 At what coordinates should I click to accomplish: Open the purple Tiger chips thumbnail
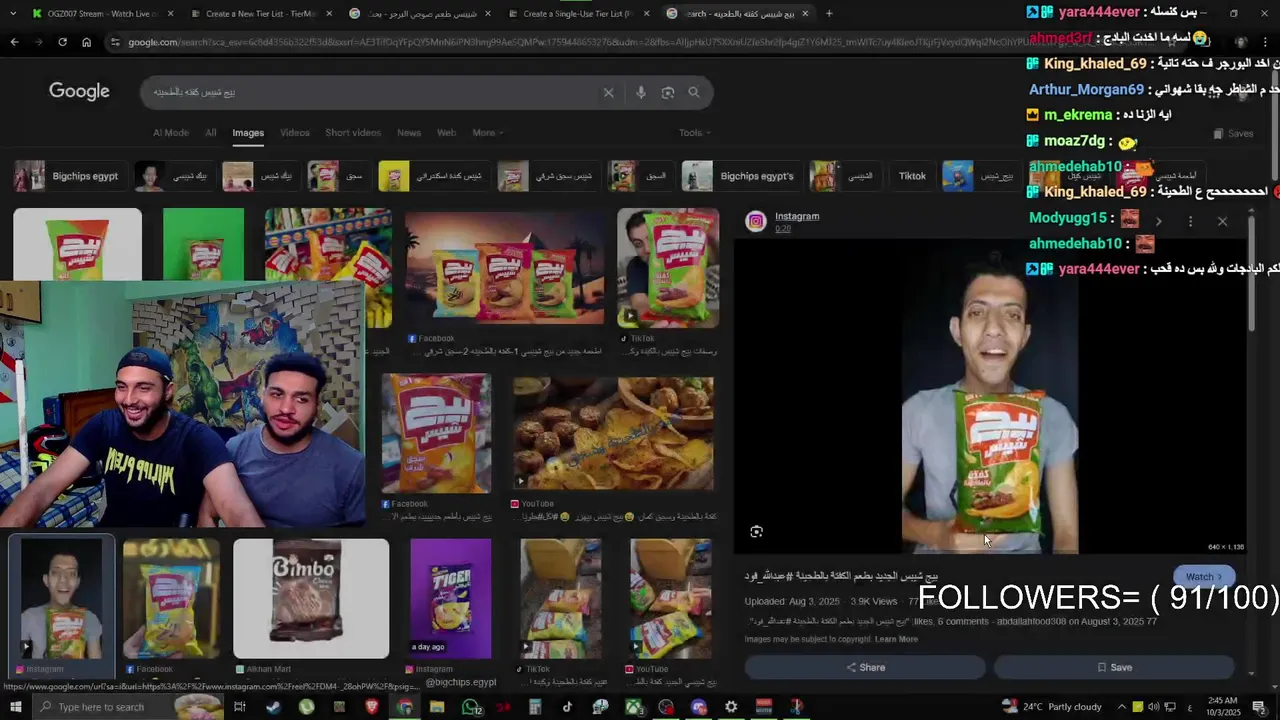click(x=450, y=599)
